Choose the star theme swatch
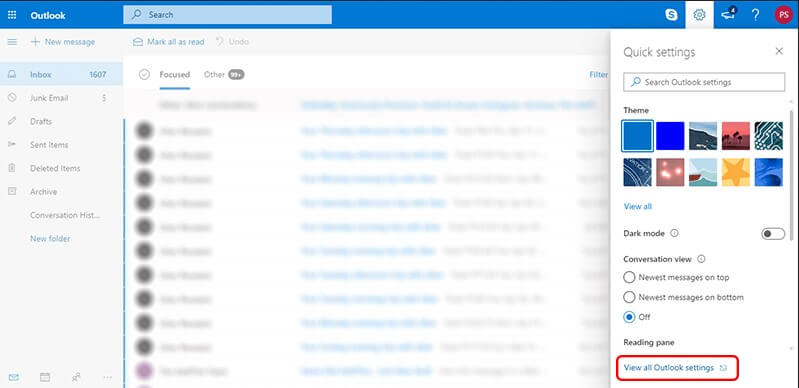 pyautogui.click(x=736, y=172)
